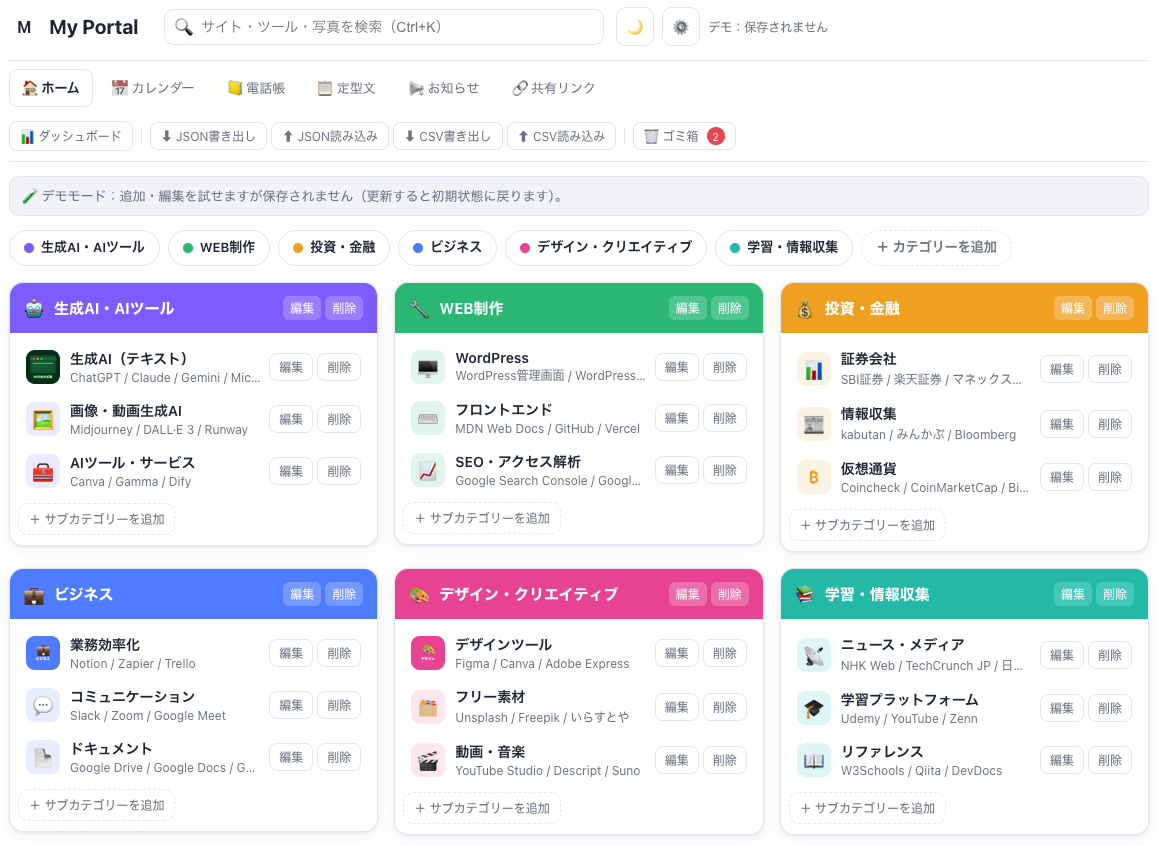1166x846 pixels.
Task: Open the 定型文 tab
Action: (x=347, y=88)
